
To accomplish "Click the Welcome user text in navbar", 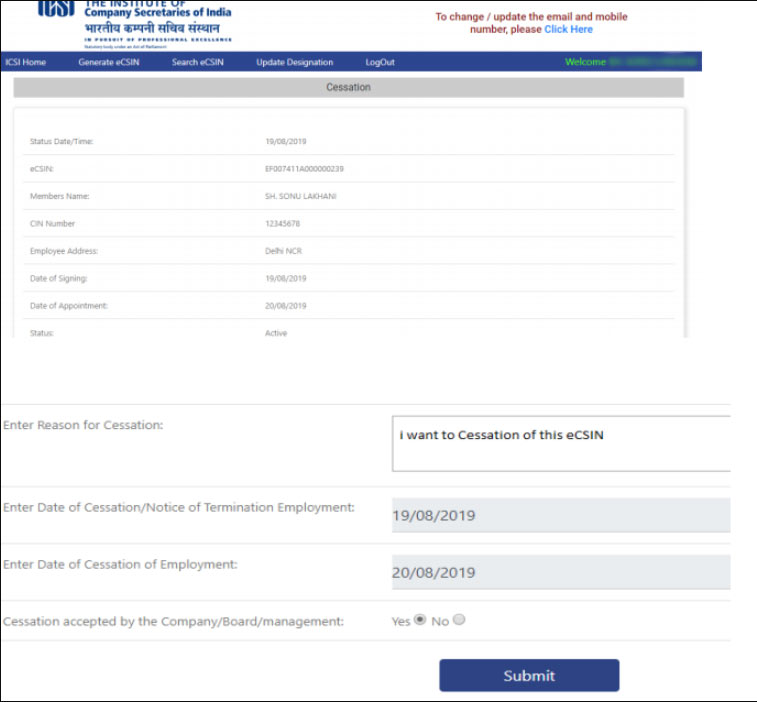I will 585,62.
